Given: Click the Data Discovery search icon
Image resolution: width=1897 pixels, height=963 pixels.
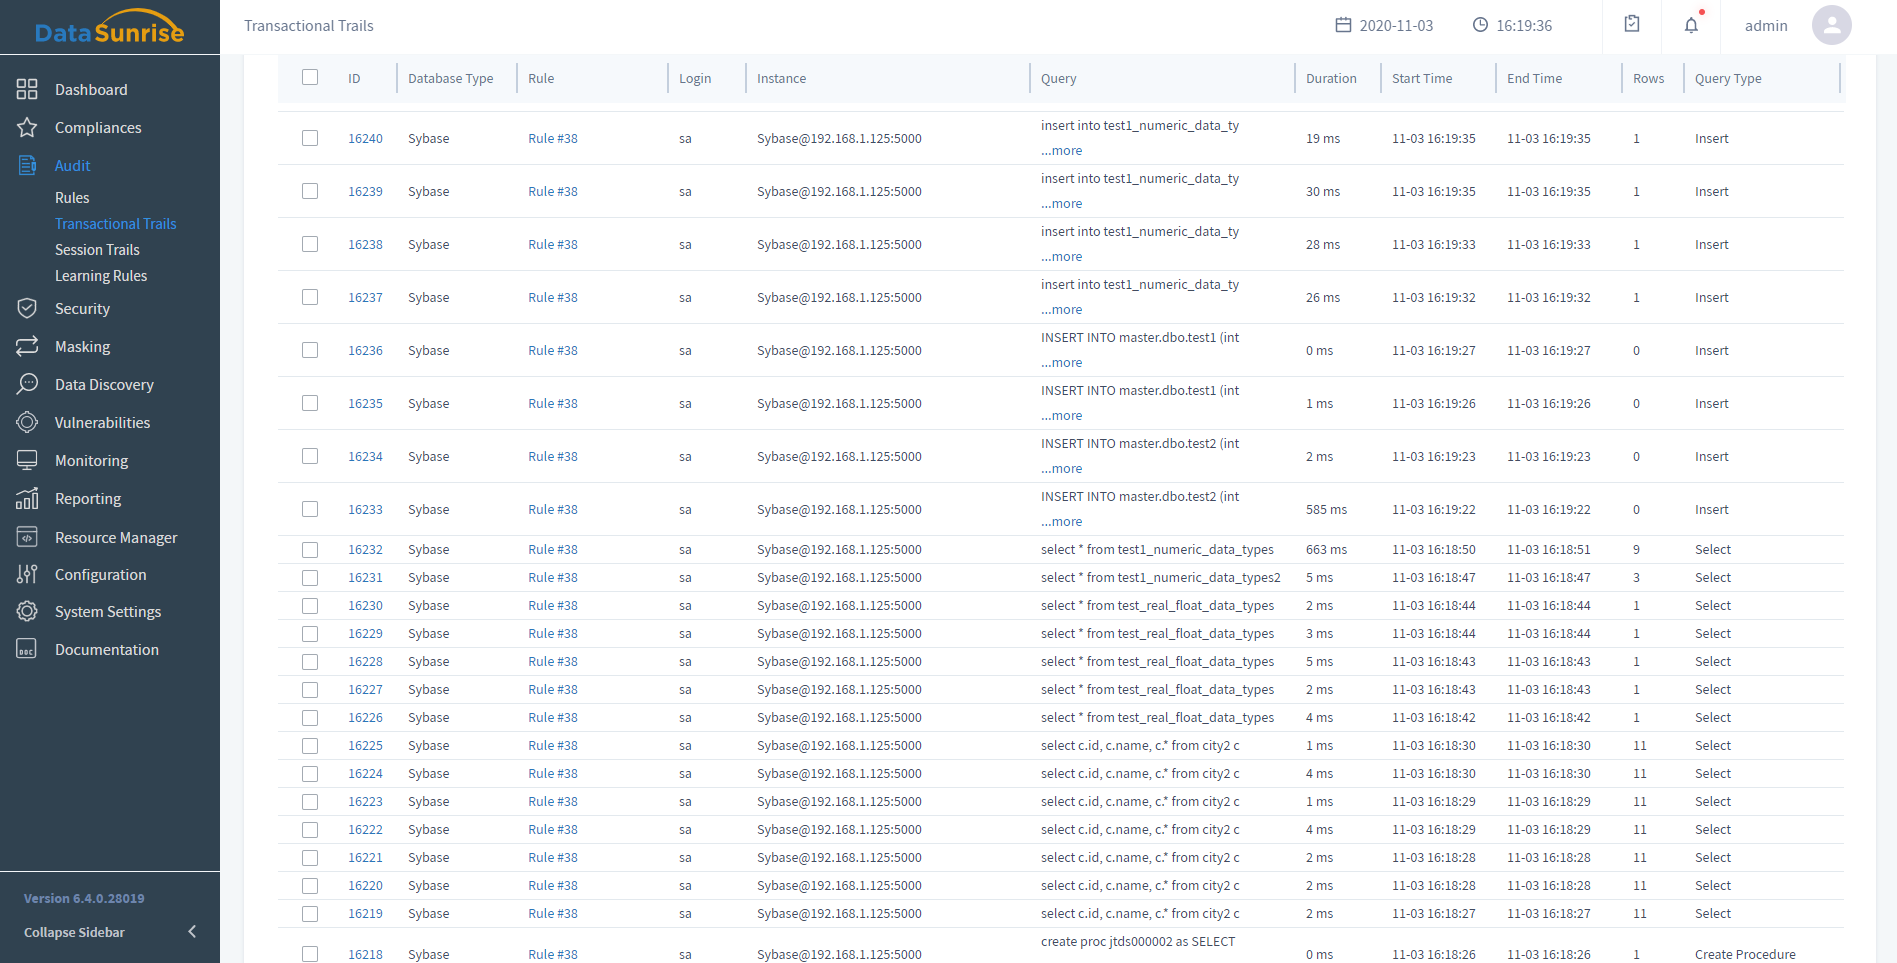Looking at the screenshot, I should (27, 384).
